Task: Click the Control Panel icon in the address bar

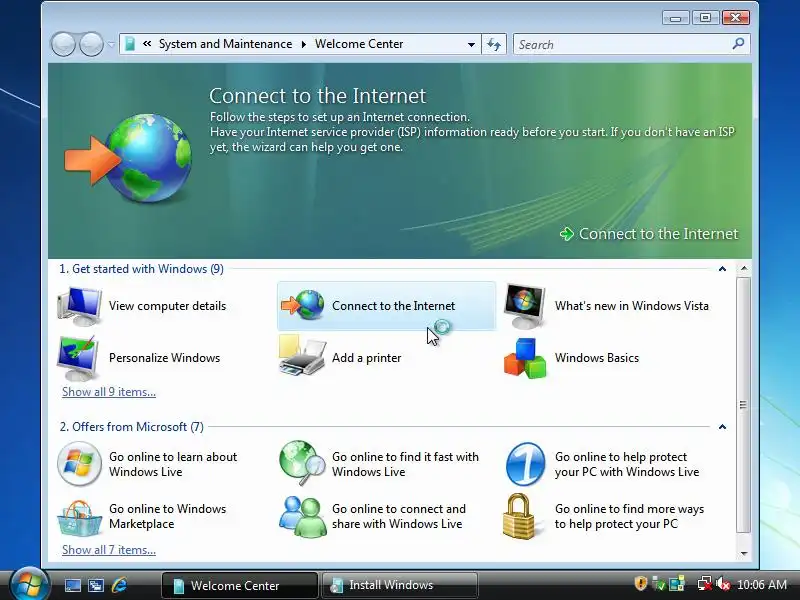Action: coord(130,44)
